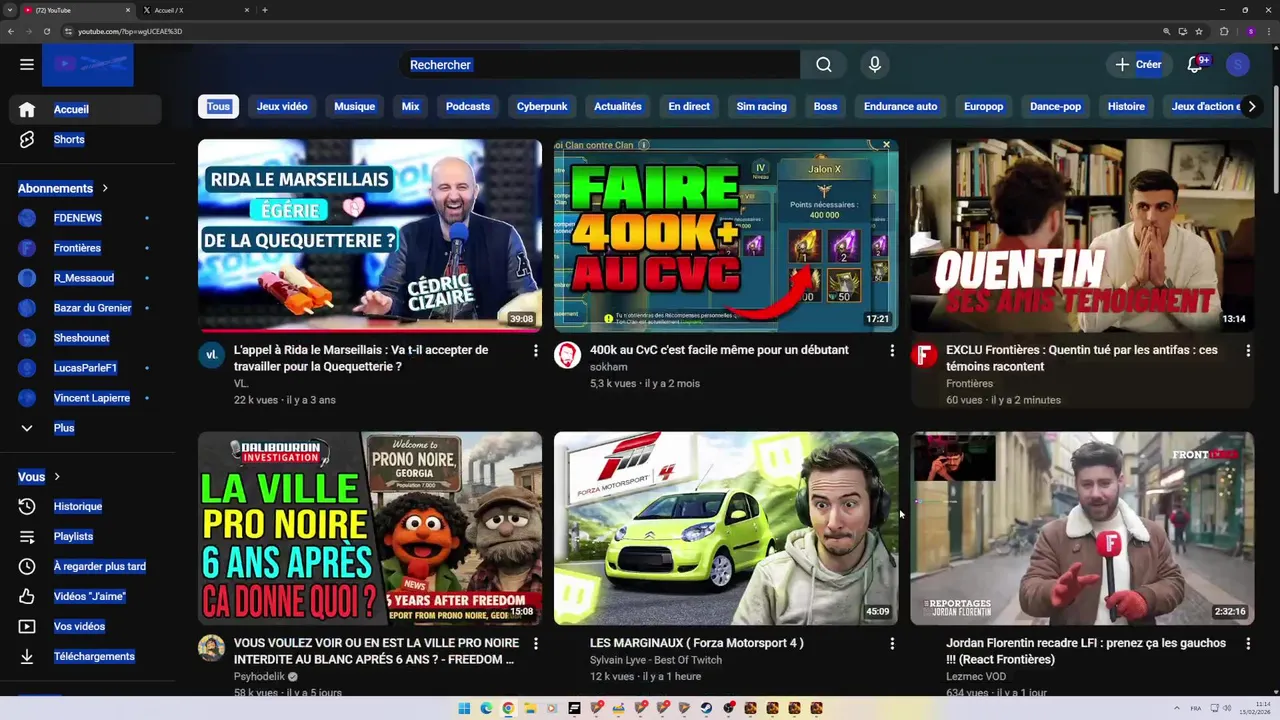Open Playlists in the sidebar
Image resolution: width=1280 pixels, height=720 pixels.
[85, 537]
